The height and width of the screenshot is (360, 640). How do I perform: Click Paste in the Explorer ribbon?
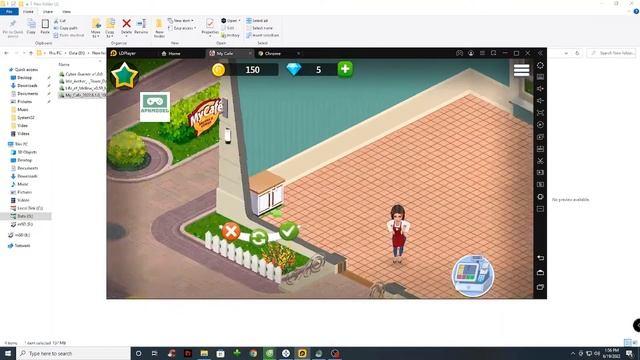(x=45, y=27)
